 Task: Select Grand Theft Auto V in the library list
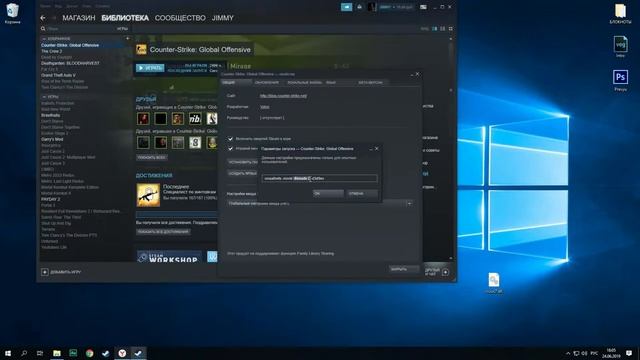tap(58, 76)
